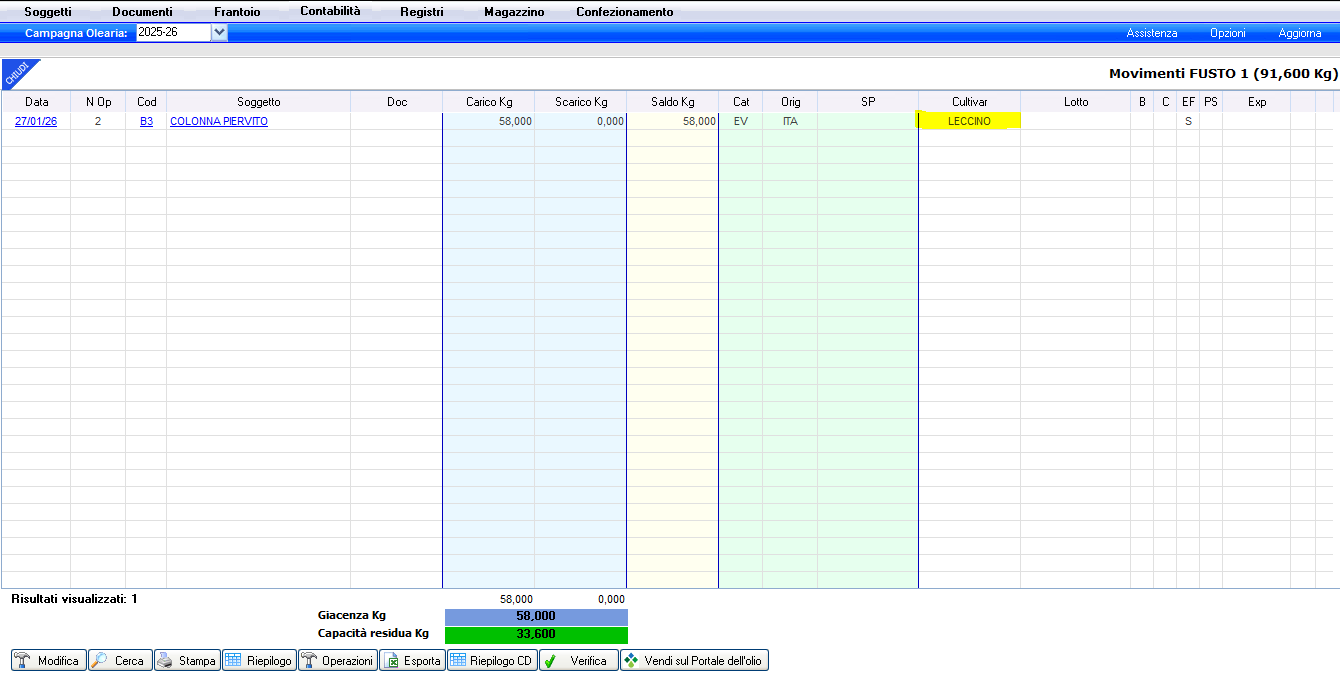Viewport: 1340px width, 677px height.
Task: Open the Cerca search button
Action: (x=120, y=661)
